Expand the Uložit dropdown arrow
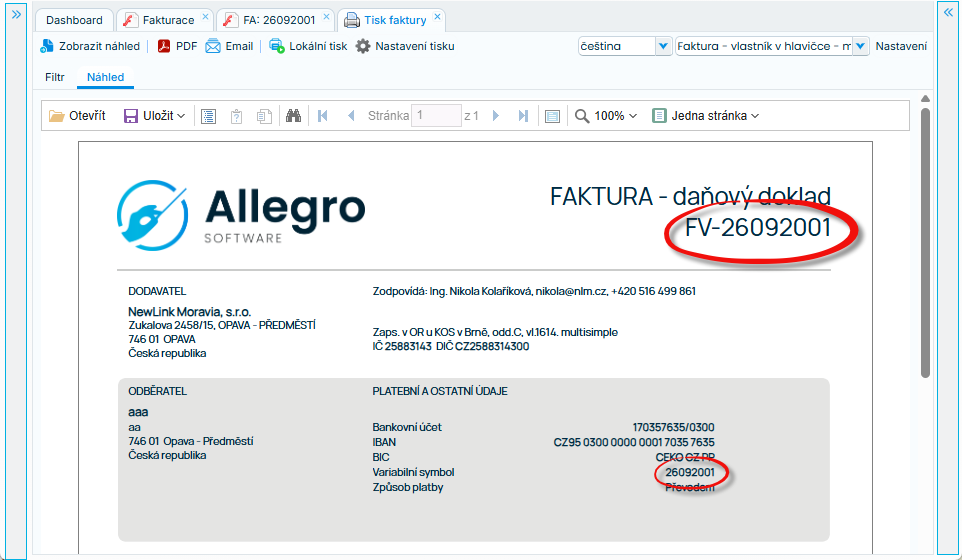Image resolution: width=962 pixels, height=560 pixels. tap(181, 116)
